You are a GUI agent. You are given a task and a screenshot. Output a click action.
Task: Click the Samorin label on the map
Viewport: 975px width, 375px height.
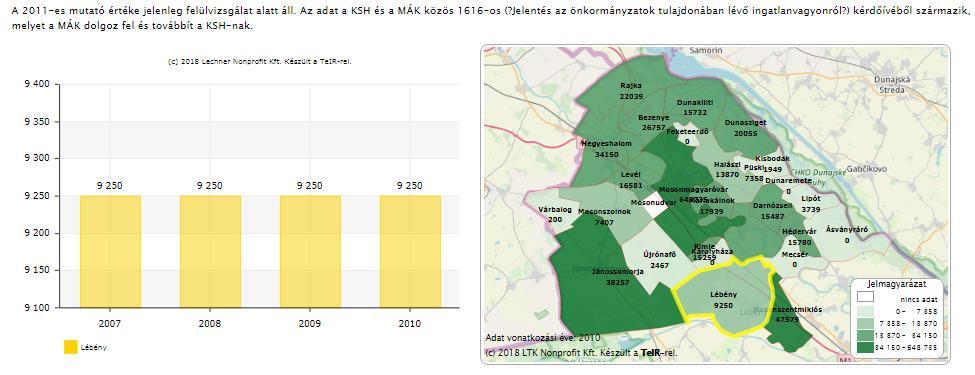coord(705,50)
